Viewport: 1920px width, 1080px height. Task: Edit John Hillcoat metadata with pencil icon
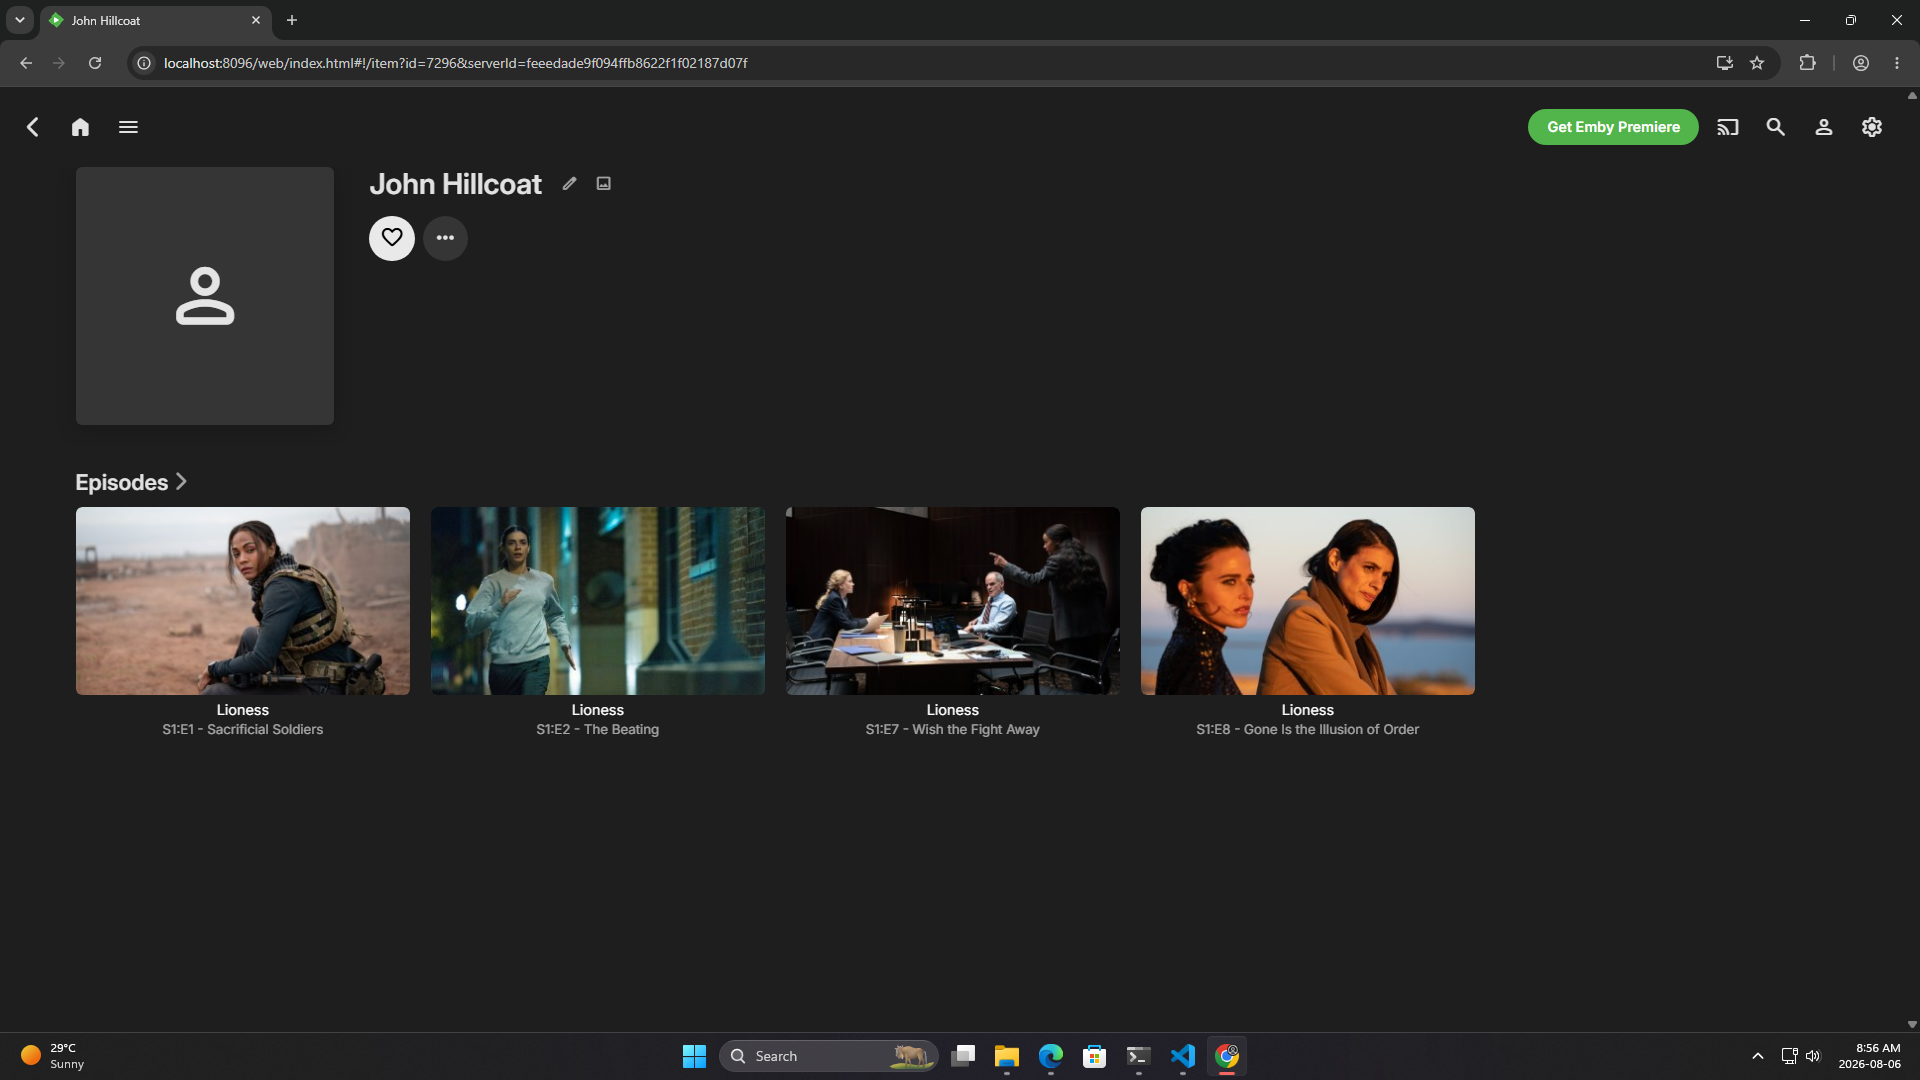[x=570, y=183]
